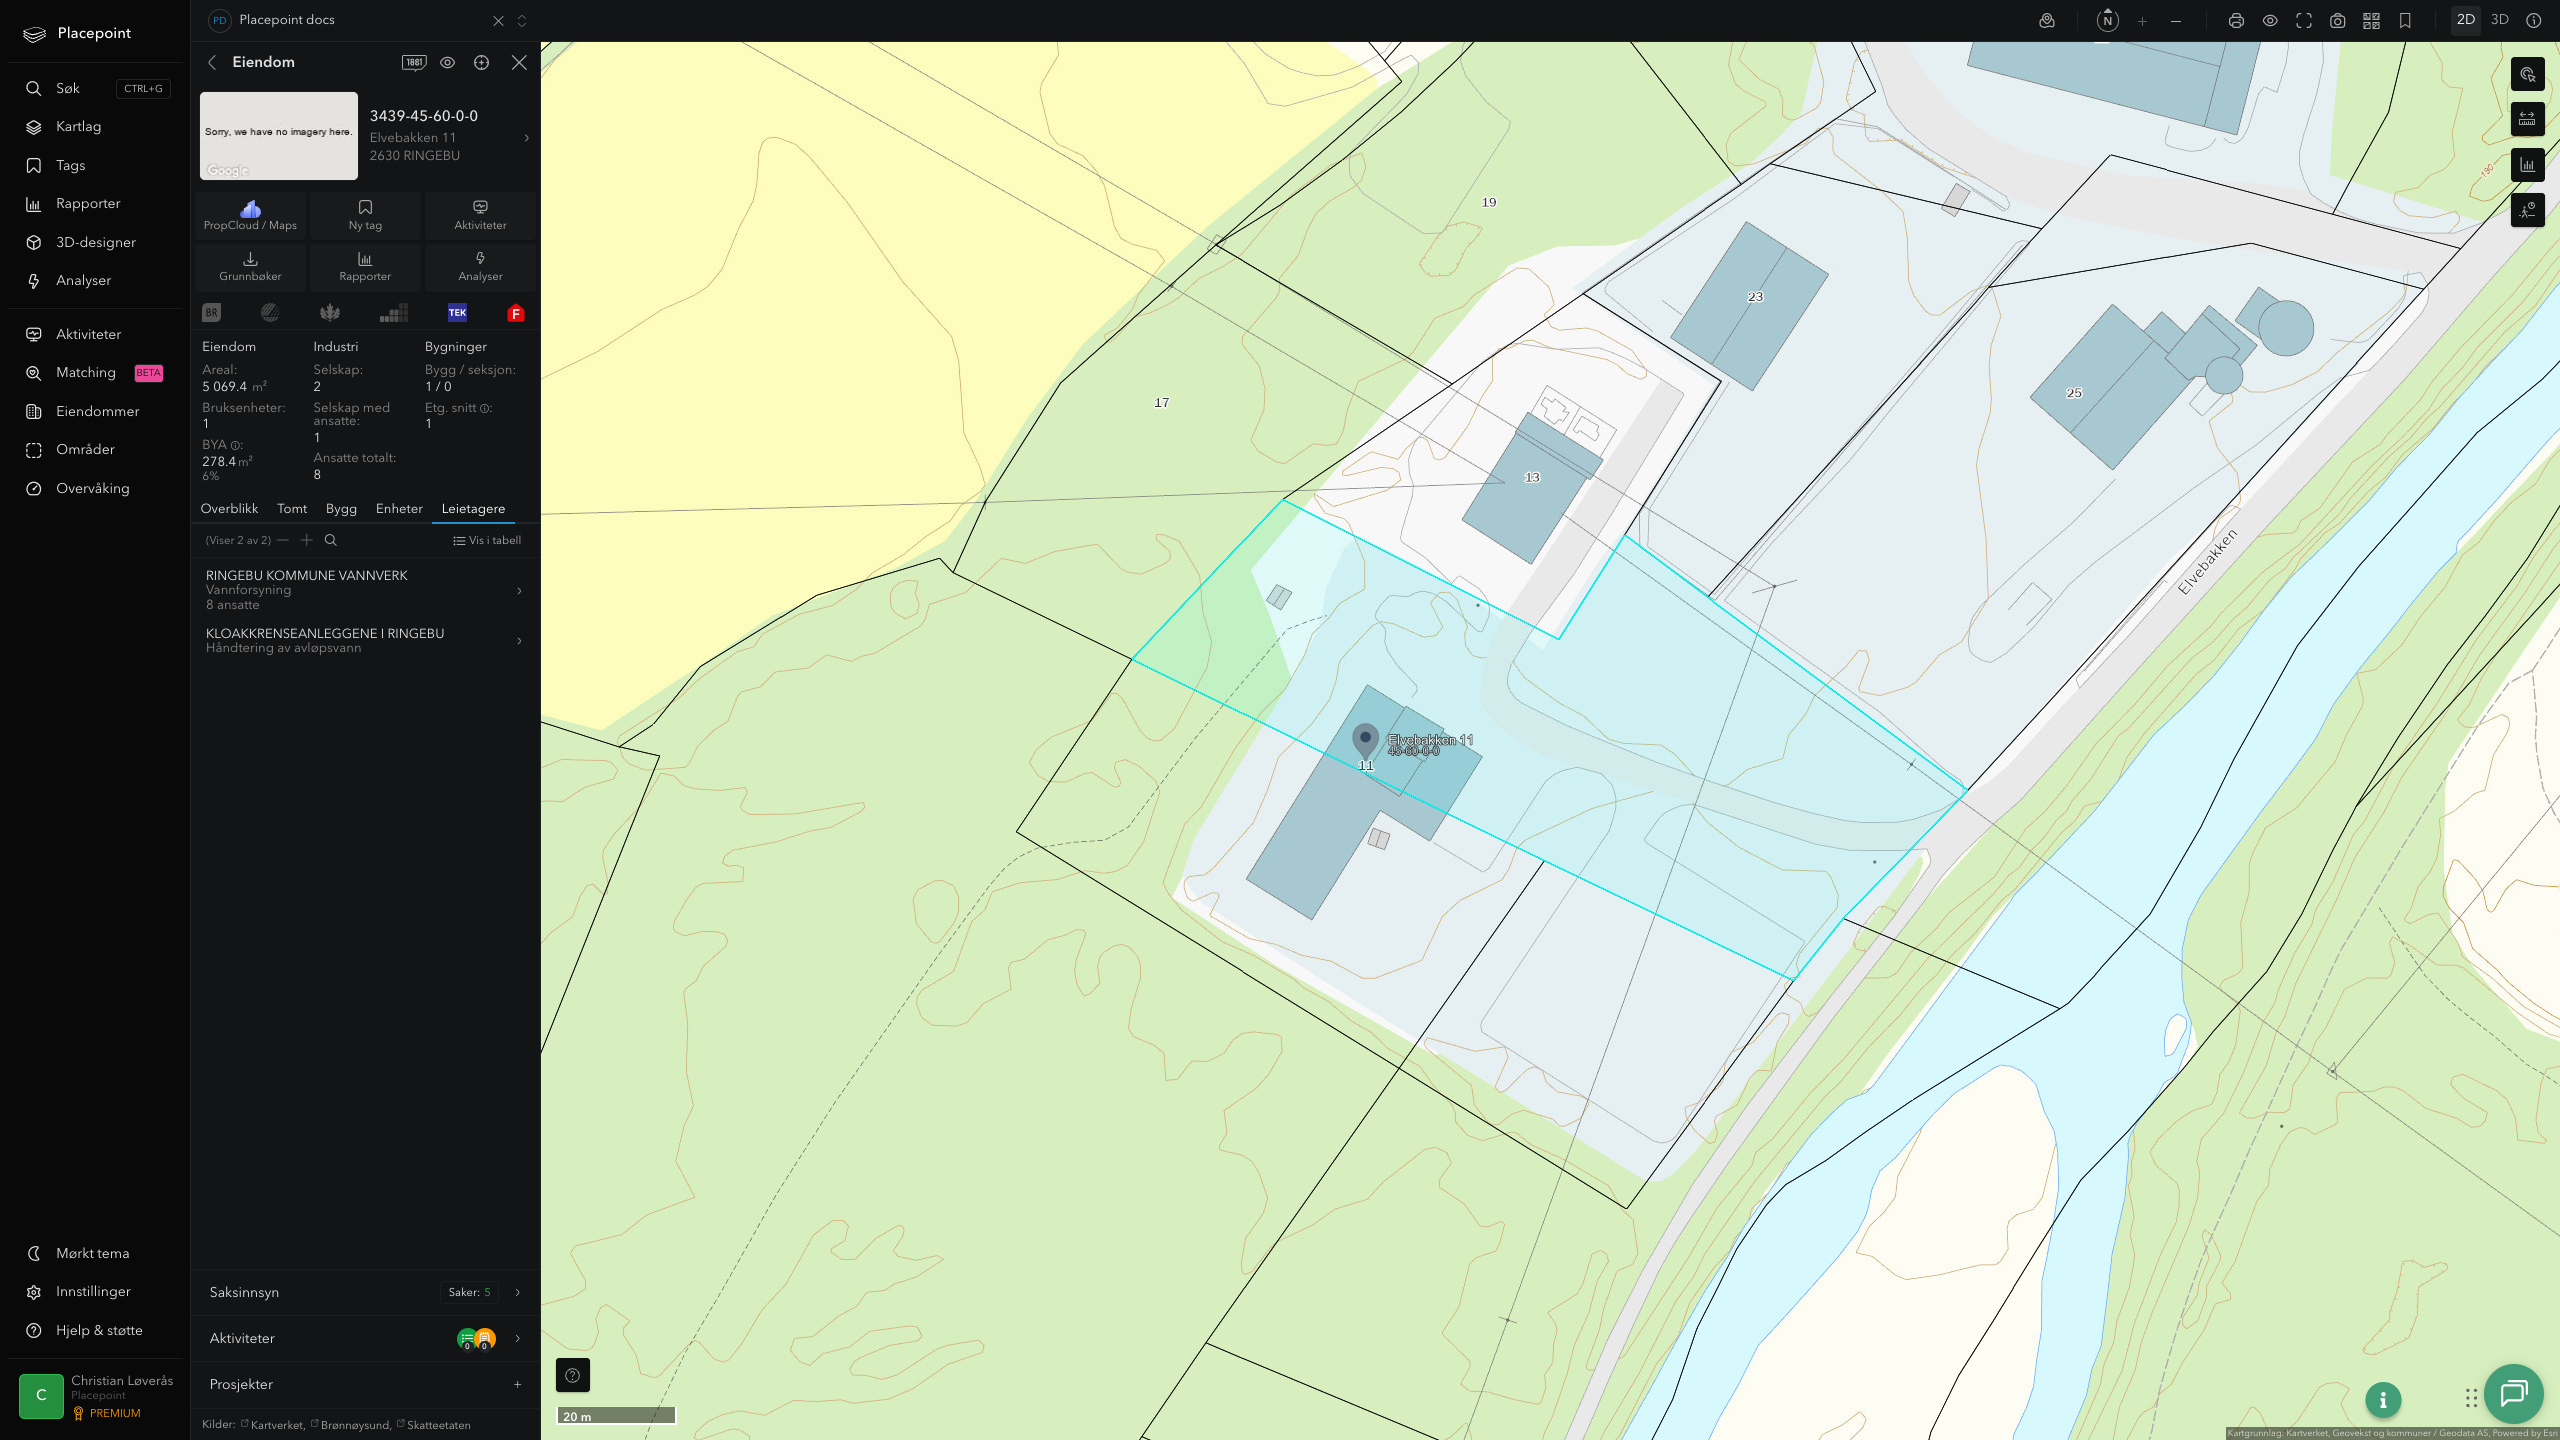This screenshot has width=2560, height=1440.
Task: Click the Google street view thumbnail
Action: pyautogui.click(x=279, y=136)
